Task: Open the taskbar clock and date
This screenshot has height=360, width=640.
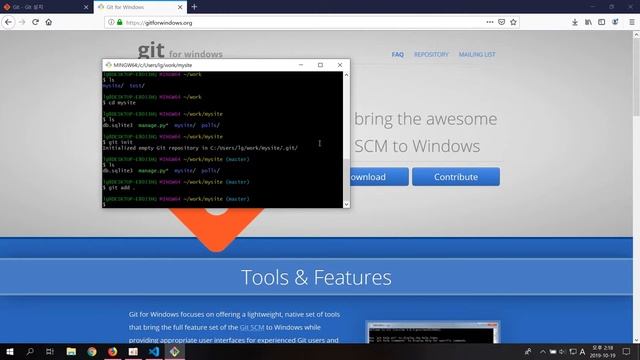Action: tap(602, 351)
